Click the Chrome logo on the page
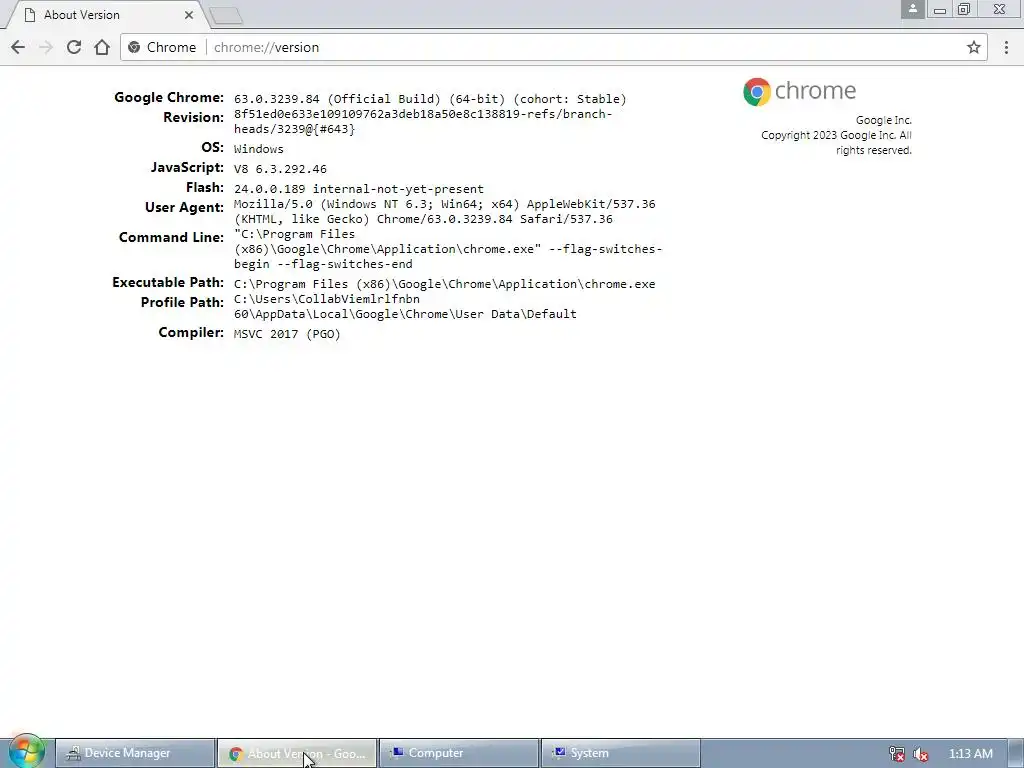This screenshot has width=1024, height=768. pos(799,91)
